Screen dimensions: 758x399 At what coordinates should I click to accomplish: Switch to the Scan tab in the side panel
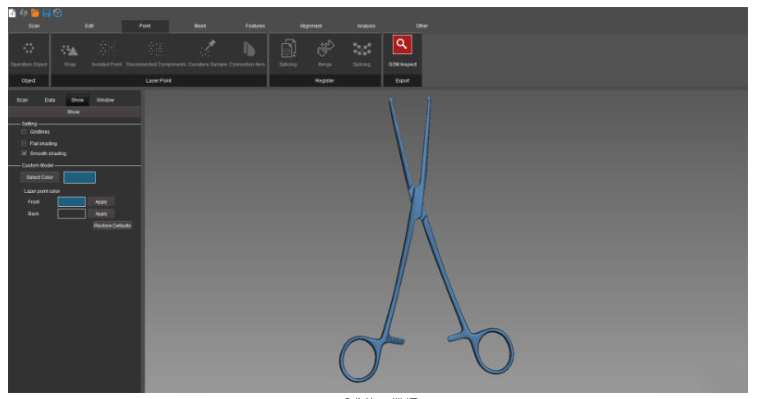(22, 100)
